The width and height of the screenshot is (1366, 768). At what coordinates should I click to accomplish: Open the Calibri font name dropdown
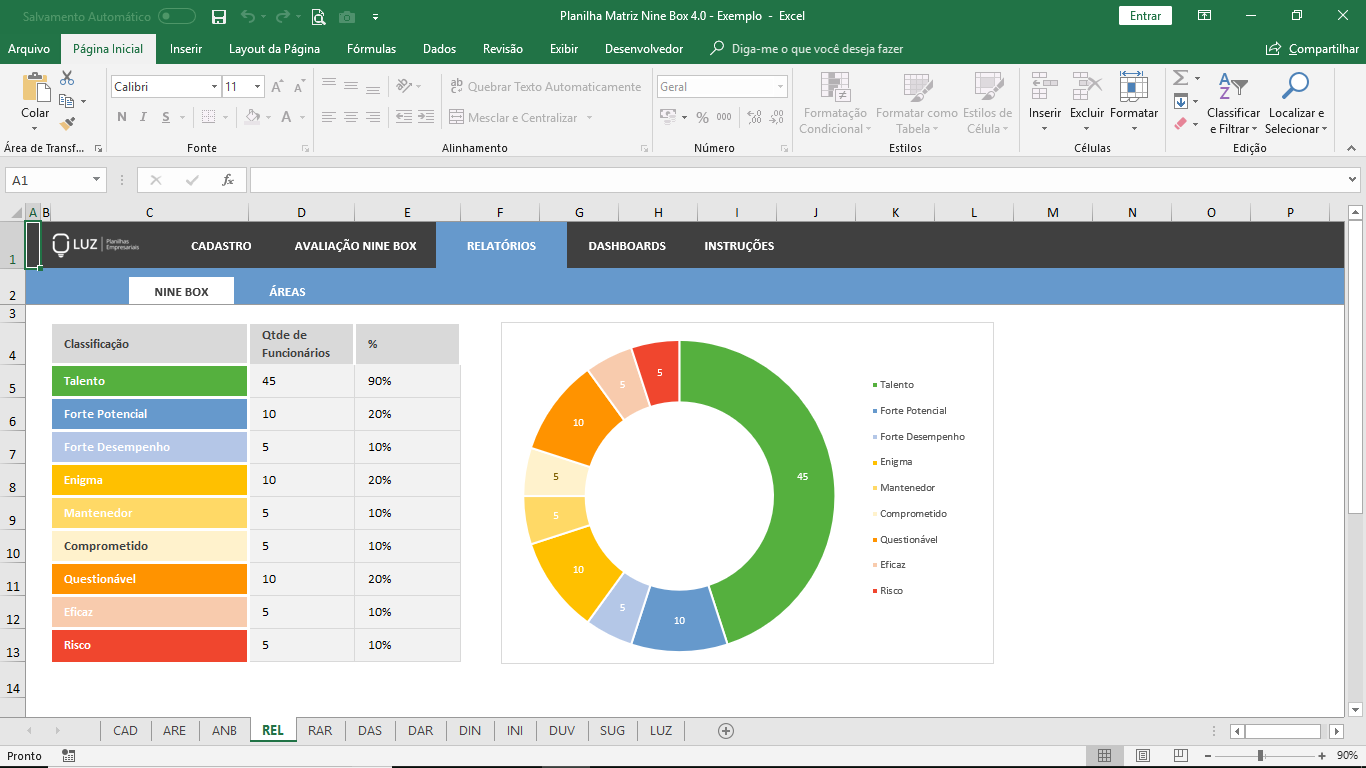214,87
